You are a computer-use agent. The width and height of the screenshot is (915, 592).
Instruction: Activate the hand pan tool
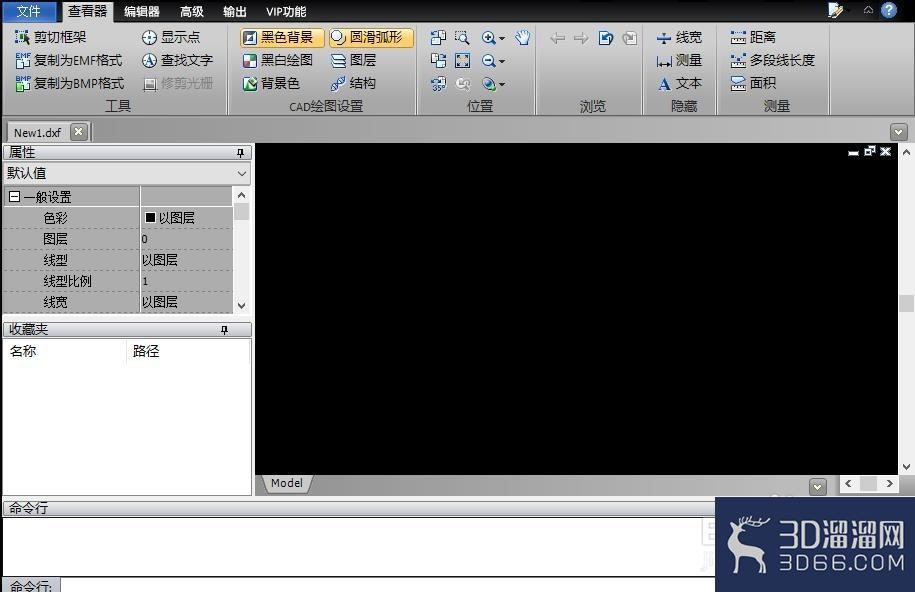point(522,38)
